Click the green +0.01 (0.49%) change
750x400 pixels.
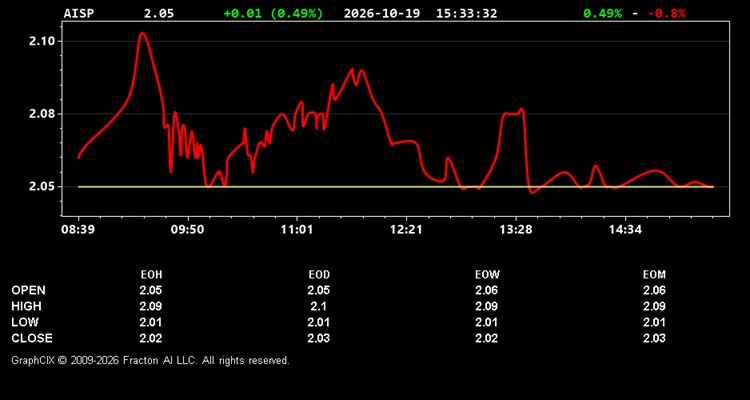coord(273,13)
